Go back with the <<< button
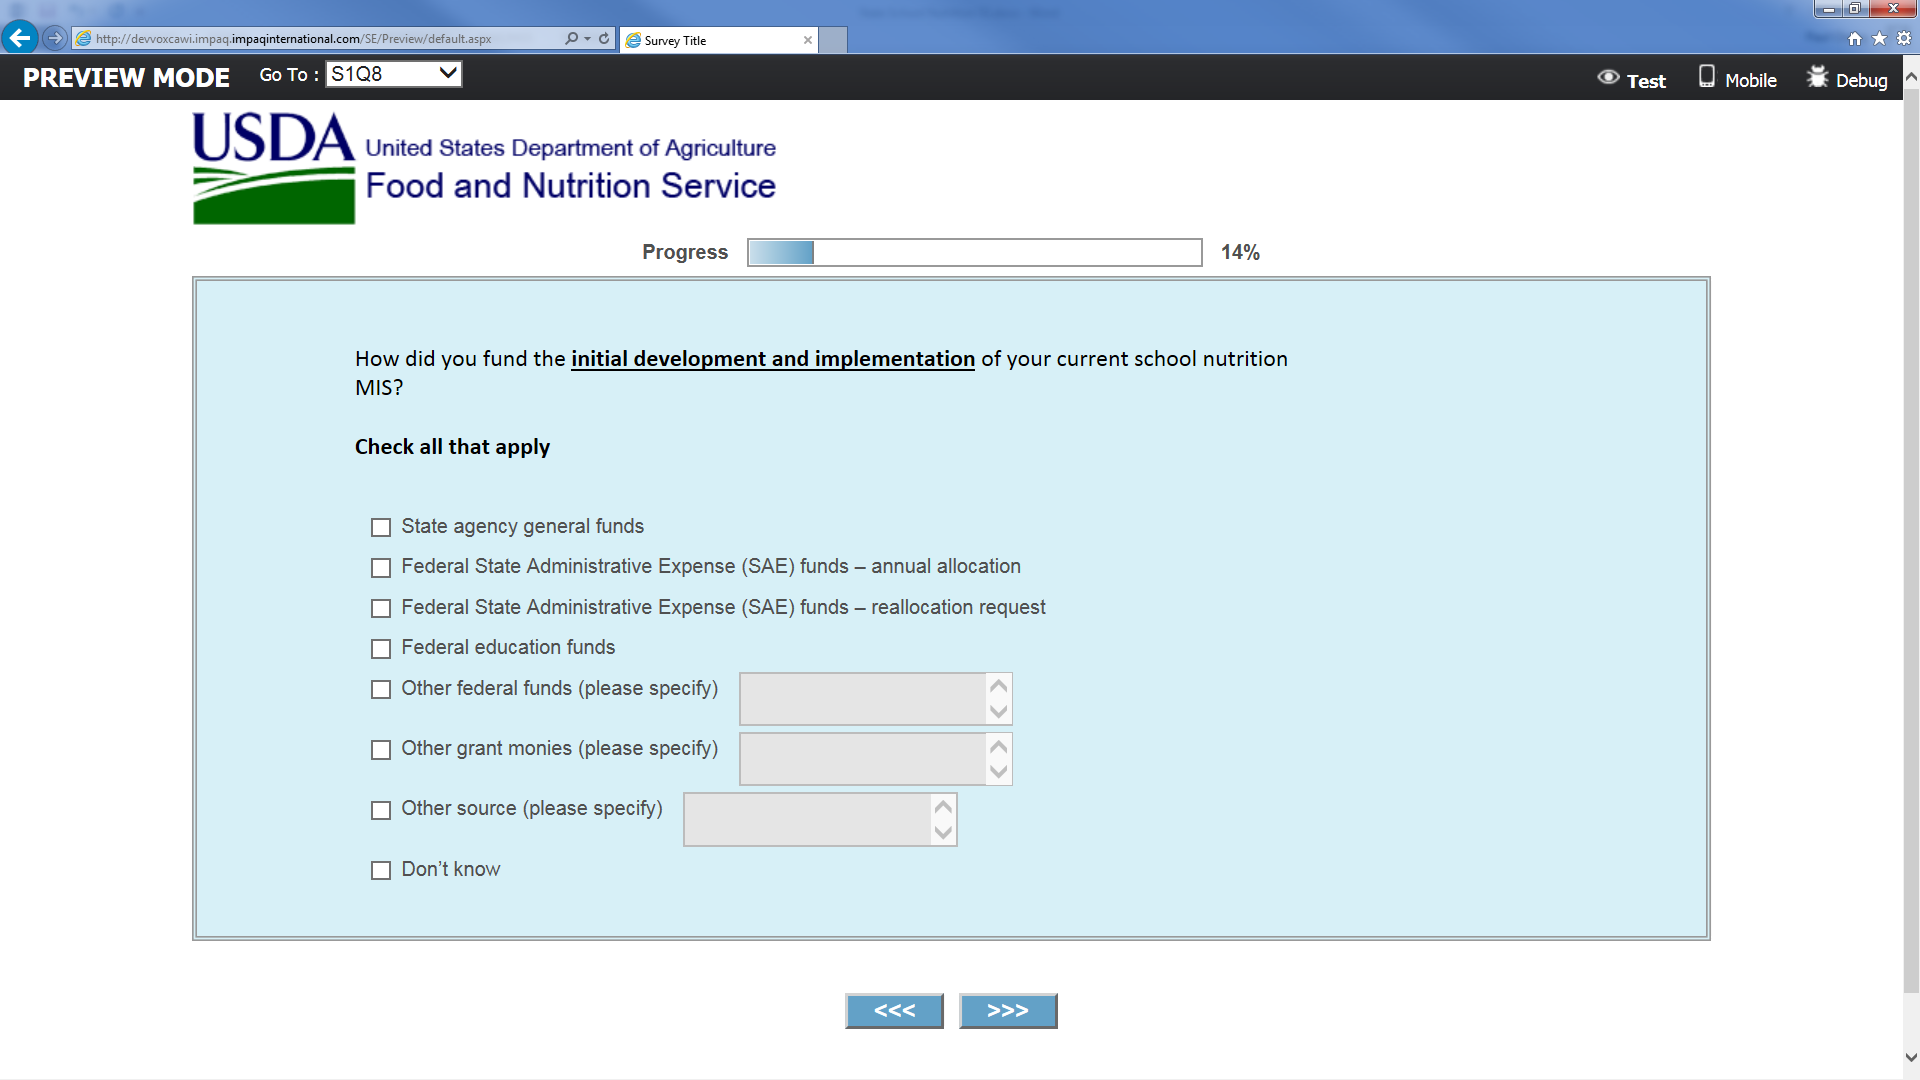Viewport: 1920px width, 1080px height. point(894,1011)
